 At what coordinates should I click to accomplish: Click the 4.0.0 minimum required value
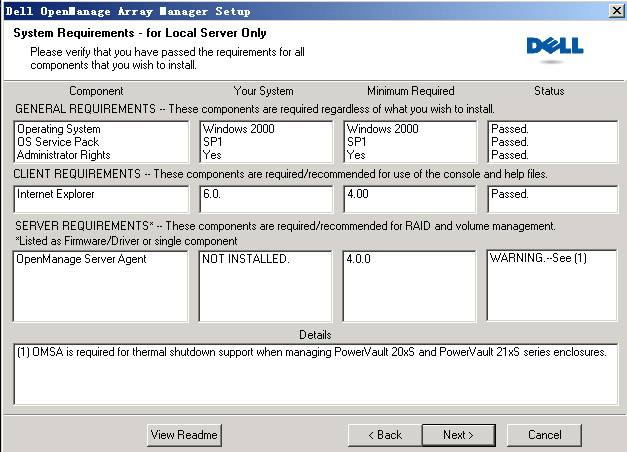click(358, 259)
